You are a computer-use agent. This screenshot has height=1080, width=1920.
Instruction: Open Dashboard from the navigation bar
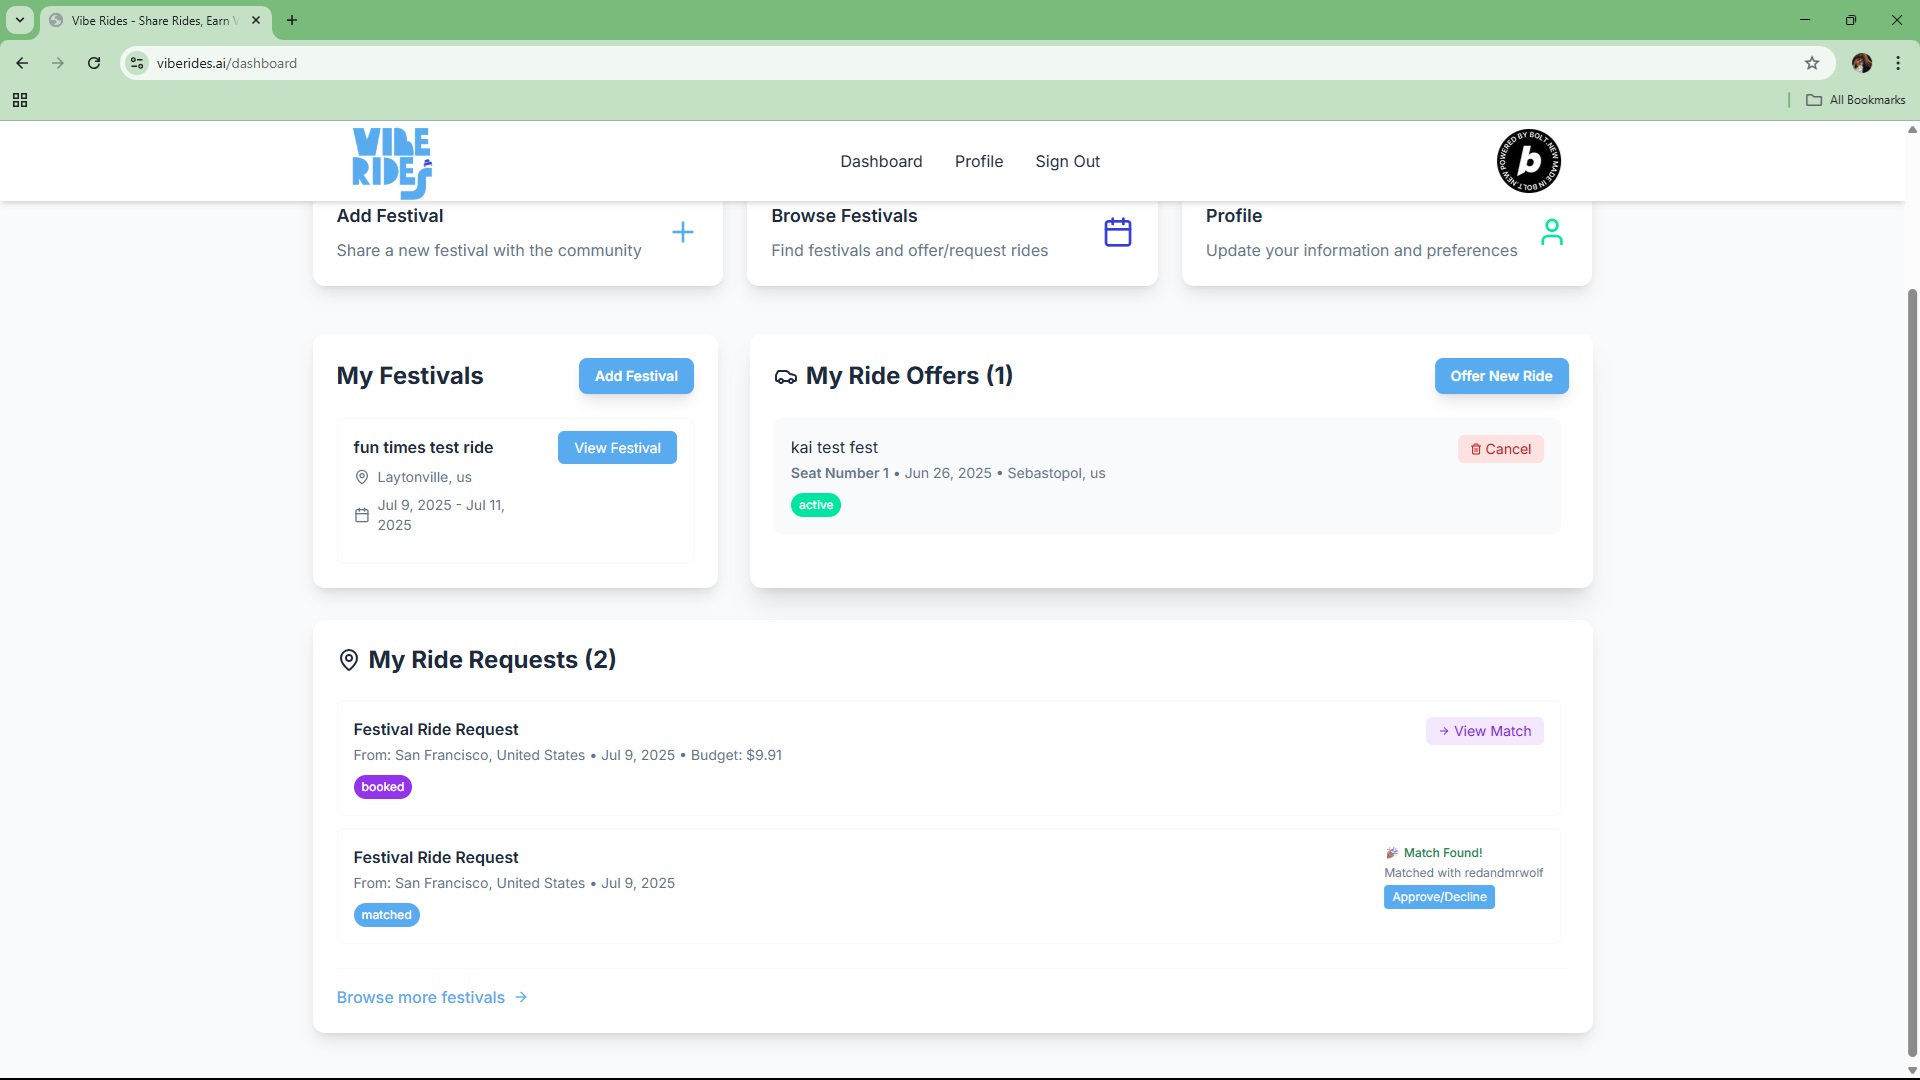880,161
